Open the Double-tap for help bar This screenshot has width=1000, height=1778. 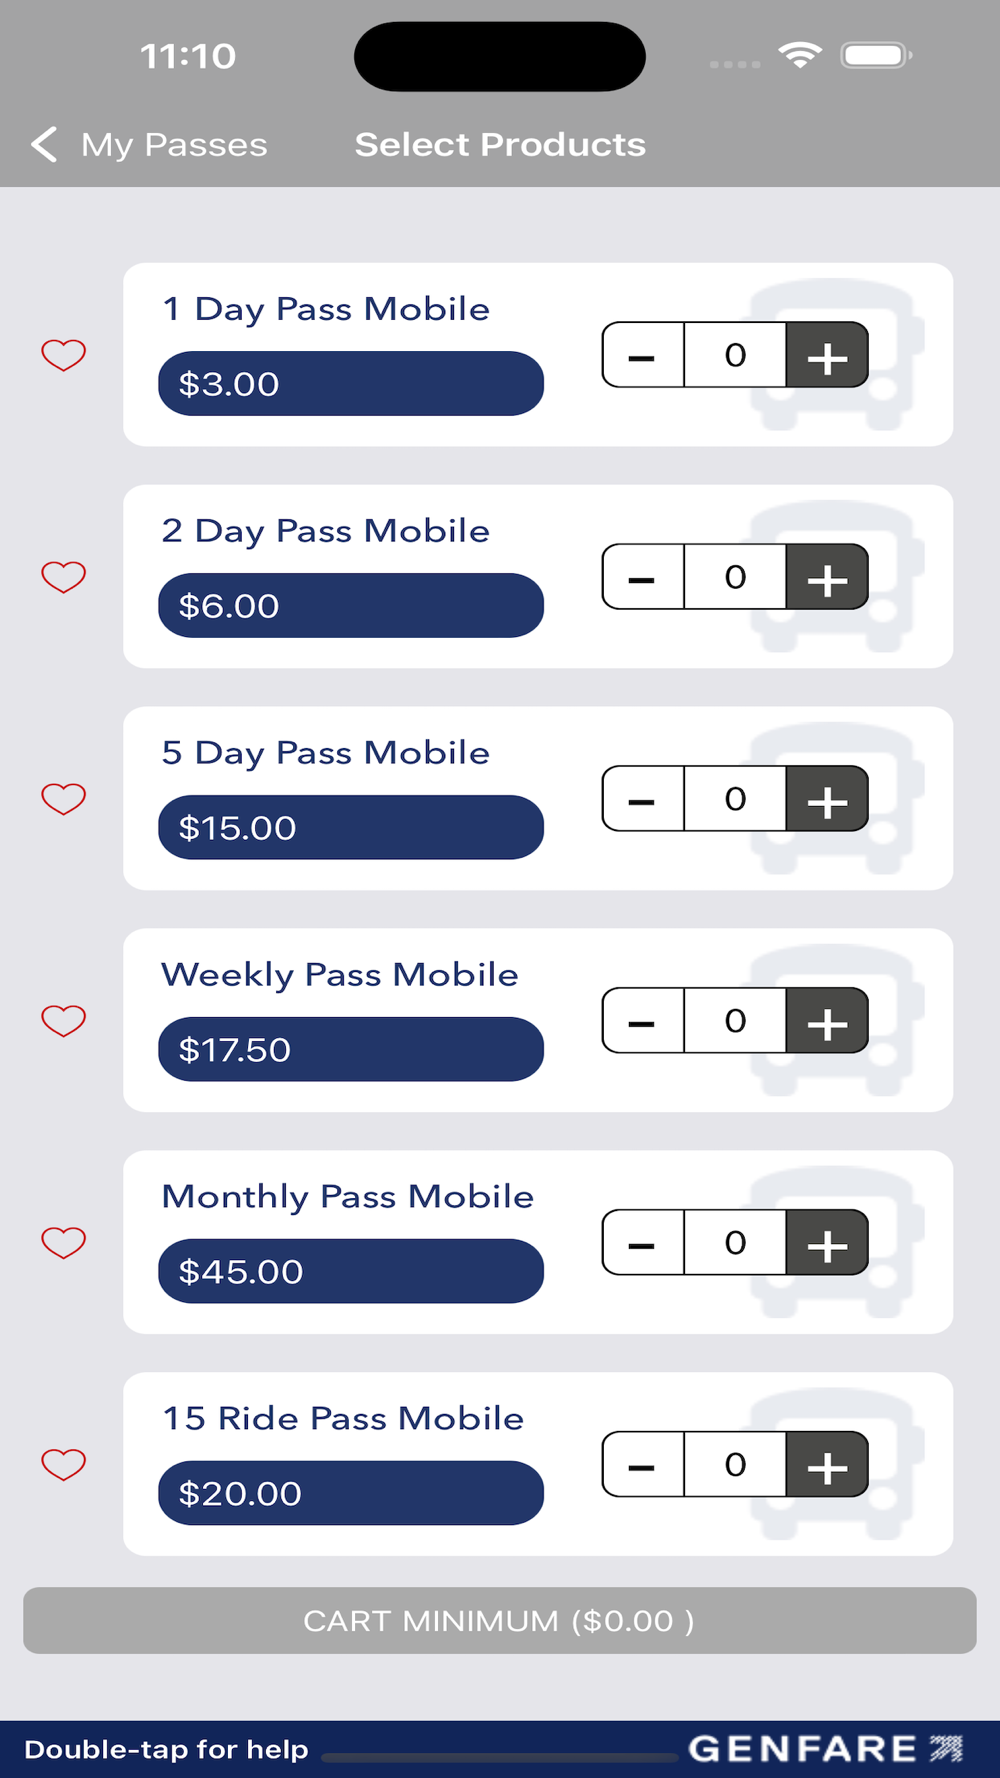[x=166, y=1749]
